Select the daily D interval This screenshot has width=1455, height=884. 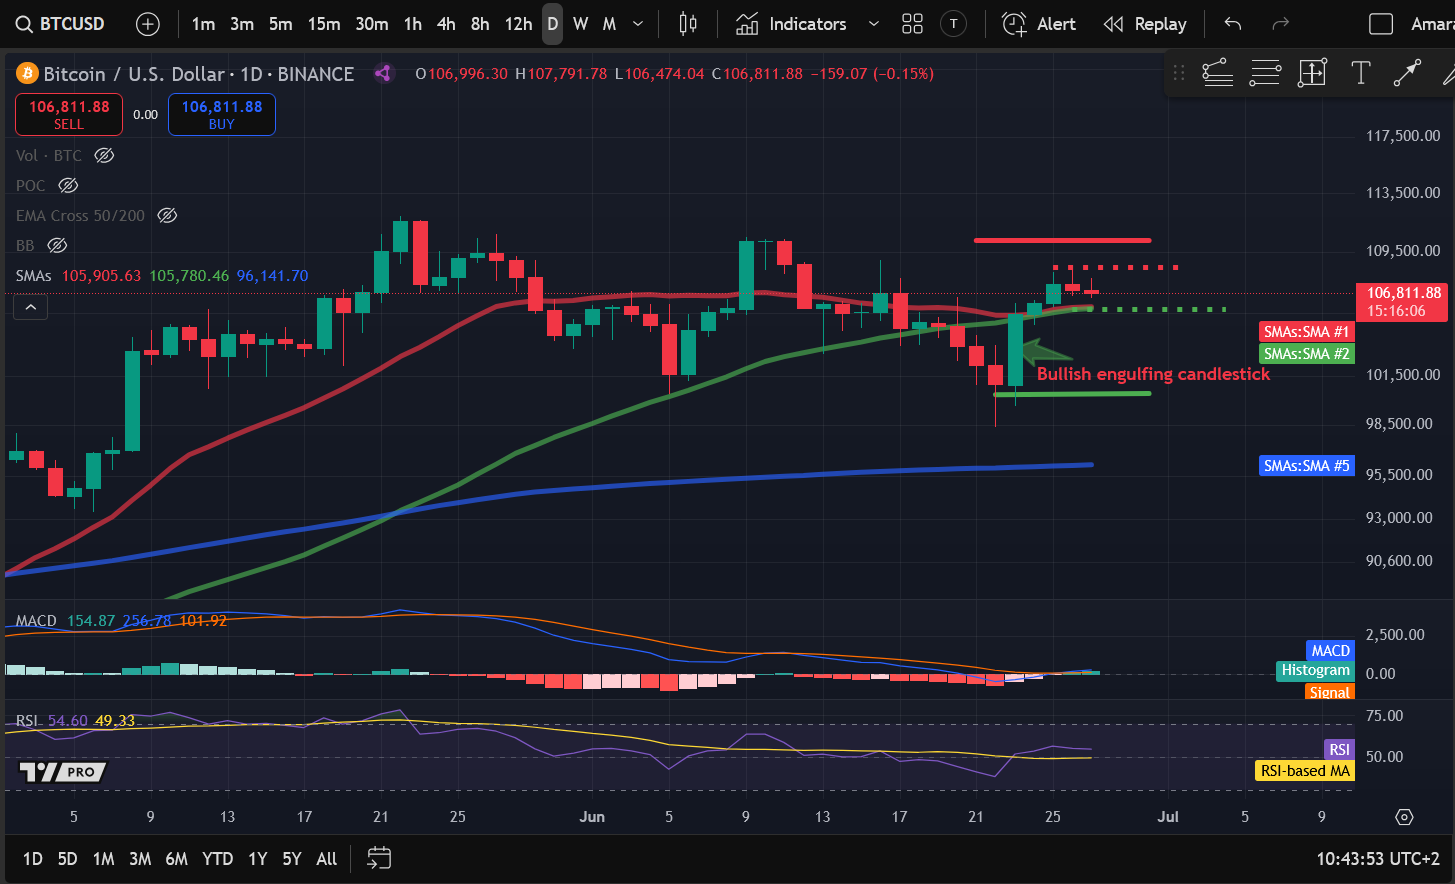click(x=553, y=24)
